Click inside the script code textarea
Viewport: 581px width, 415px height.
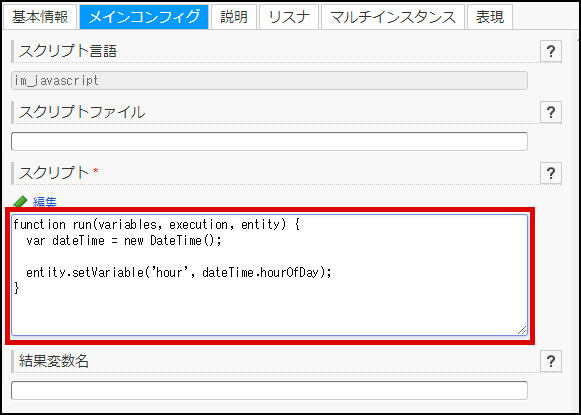click(269, 275)
